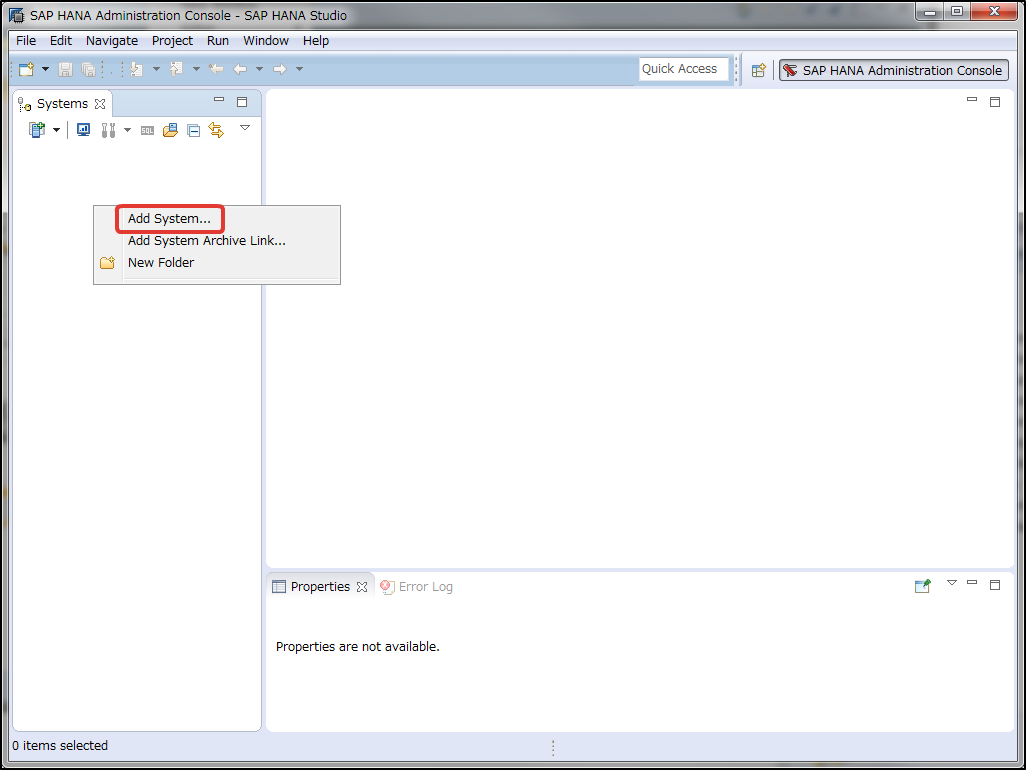Expand the Forward history dropdown arrow
The image size is (1026, 770).
click(299, 69)
